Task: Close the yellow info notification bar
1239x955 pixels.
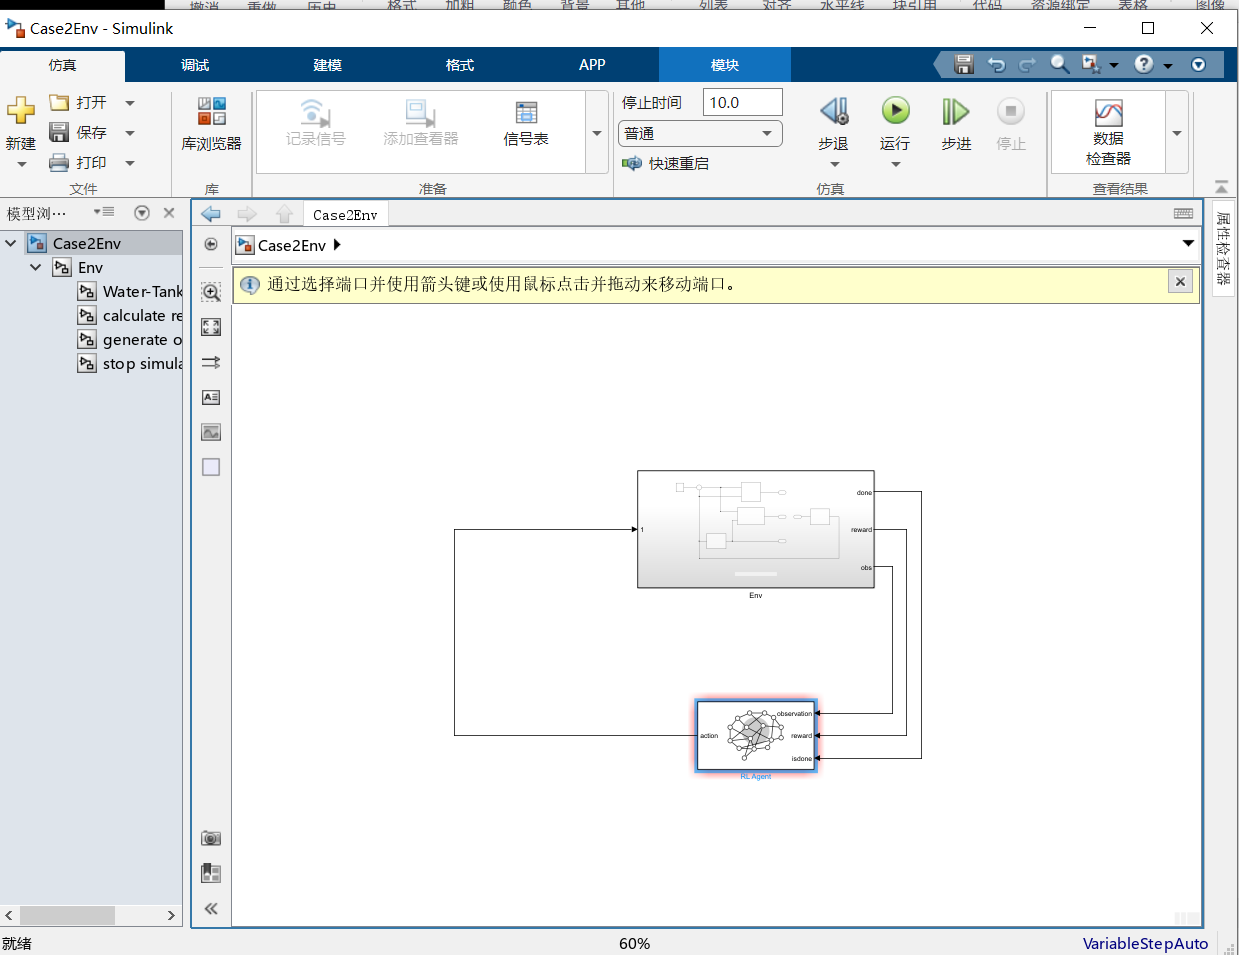Action: point(1180,282)
